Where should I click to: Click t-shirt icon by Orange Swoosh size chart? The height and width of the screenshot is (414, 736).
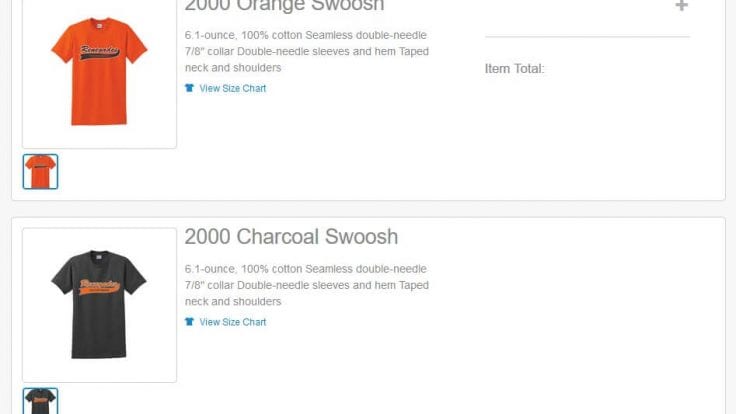pos(189,88)
